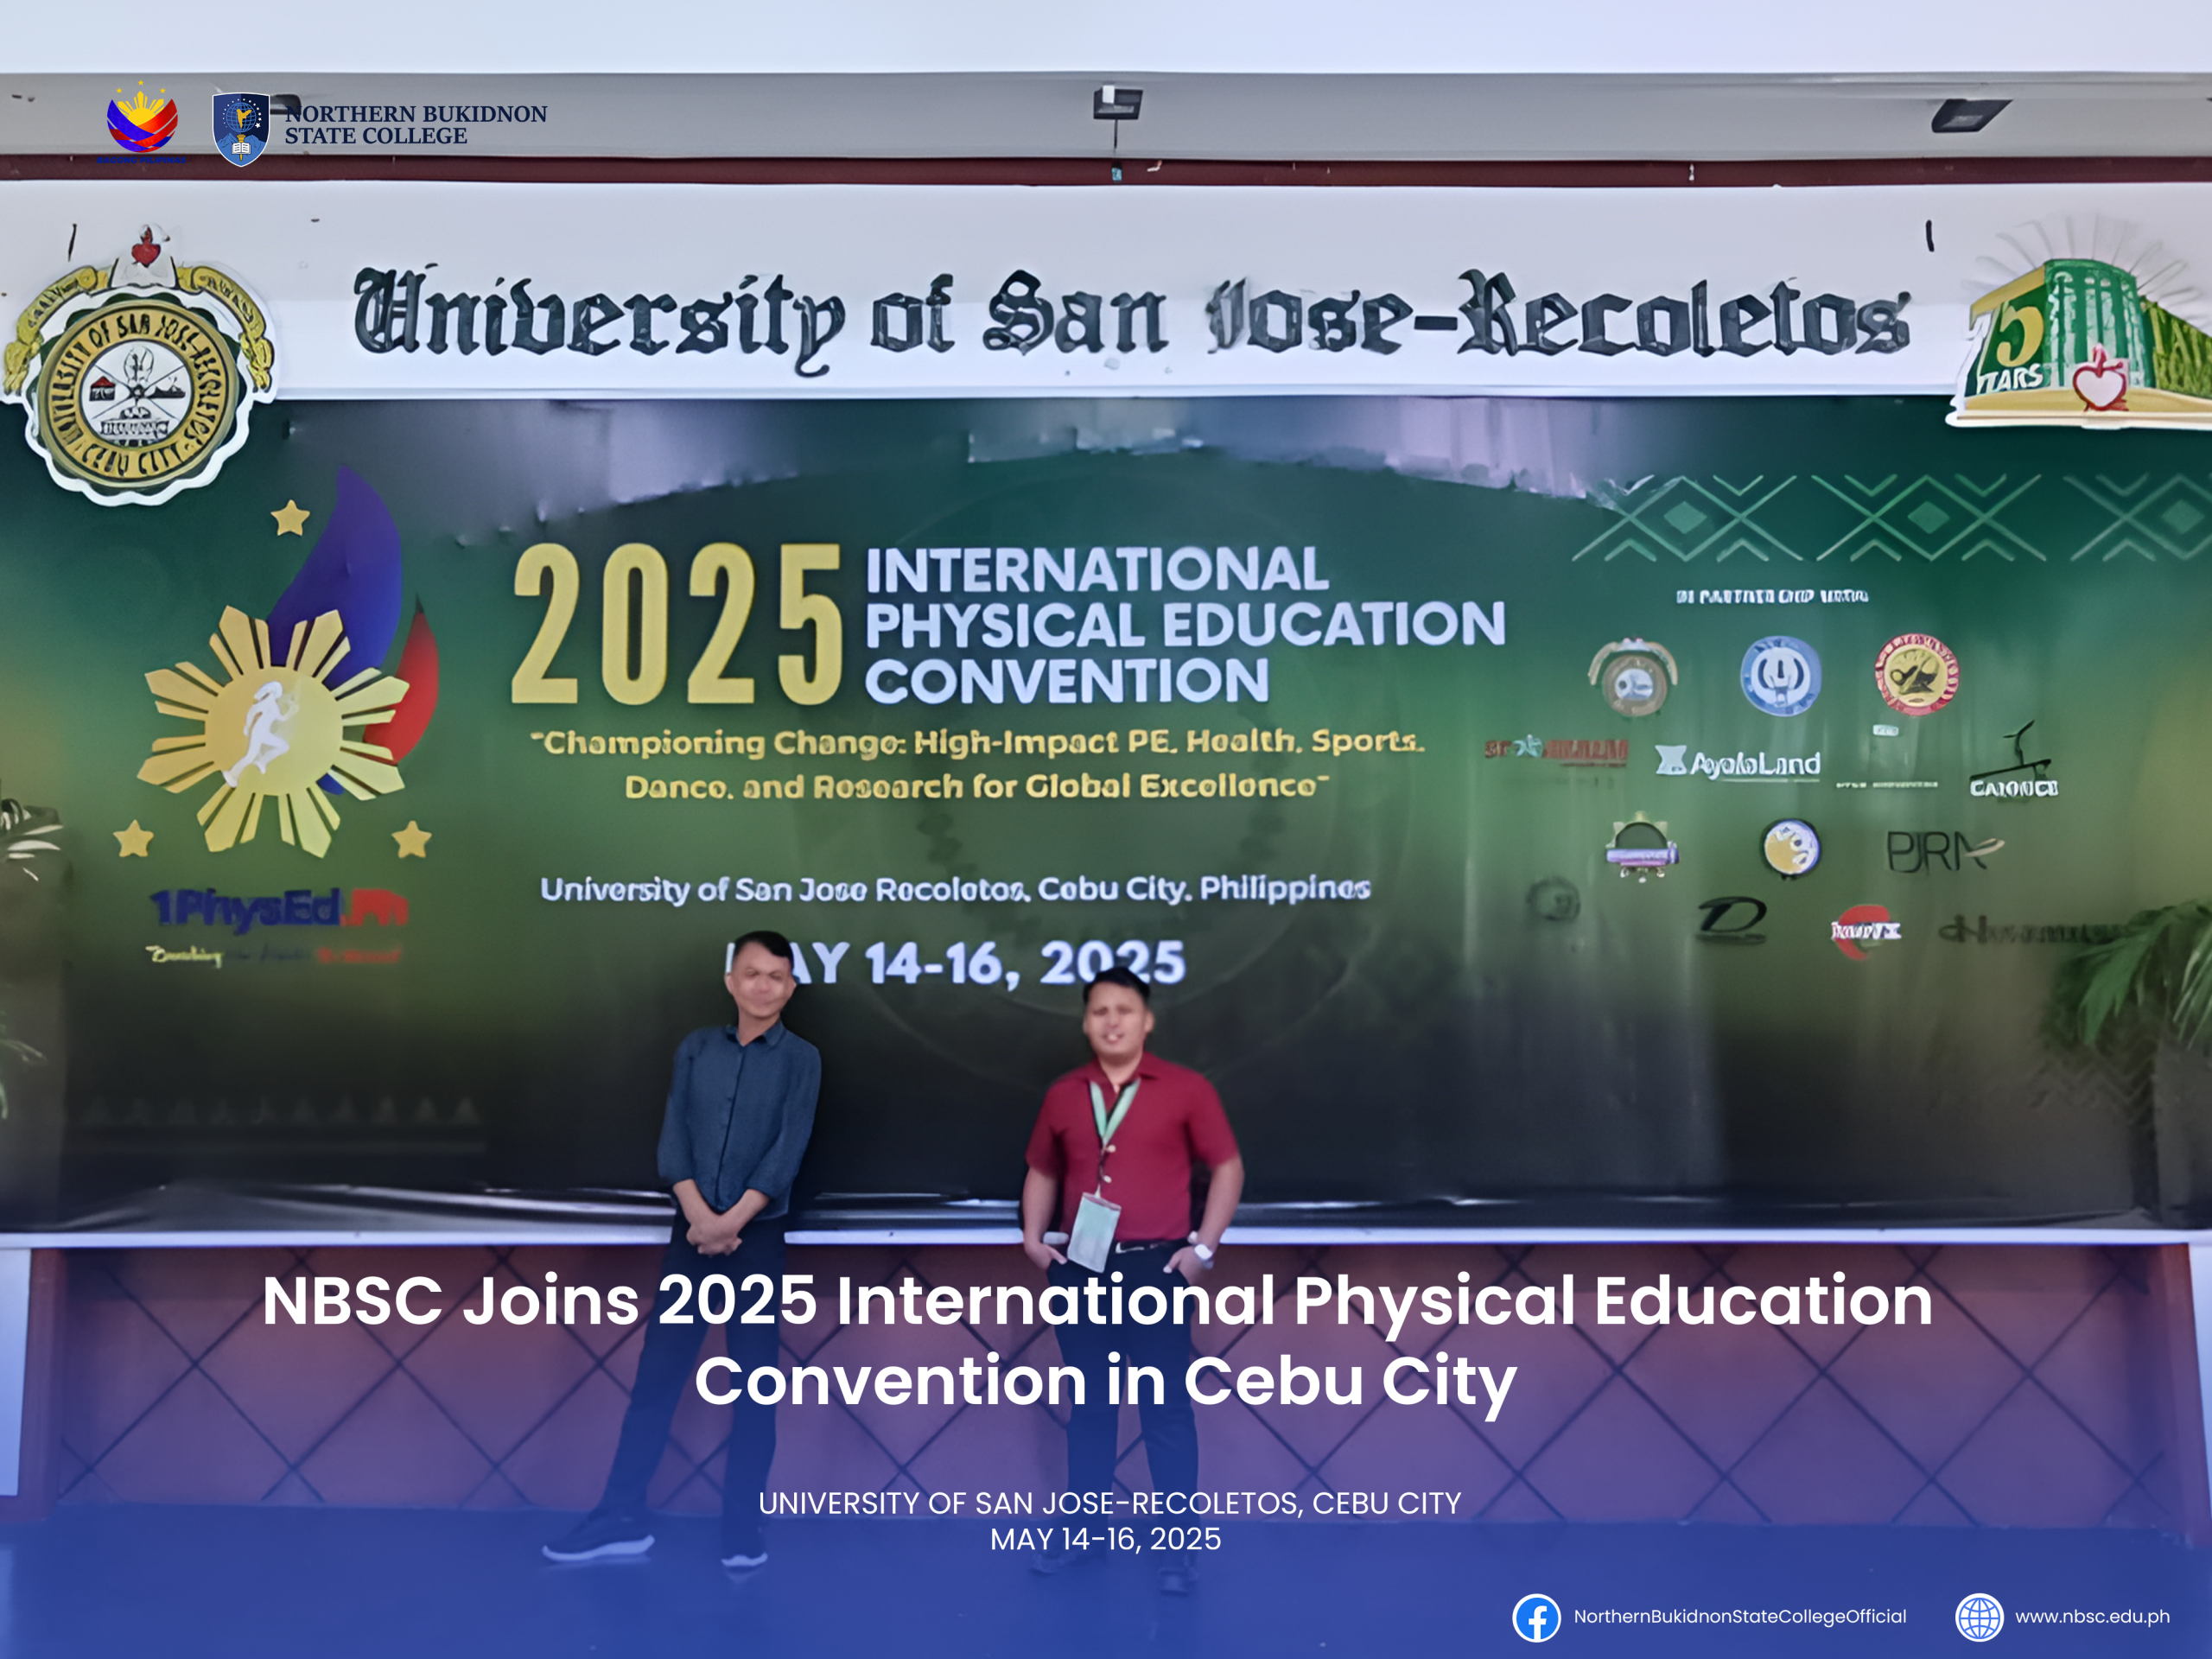
Task: Click the stylized D sponsor logo
Action: (x=1732, y=921)
